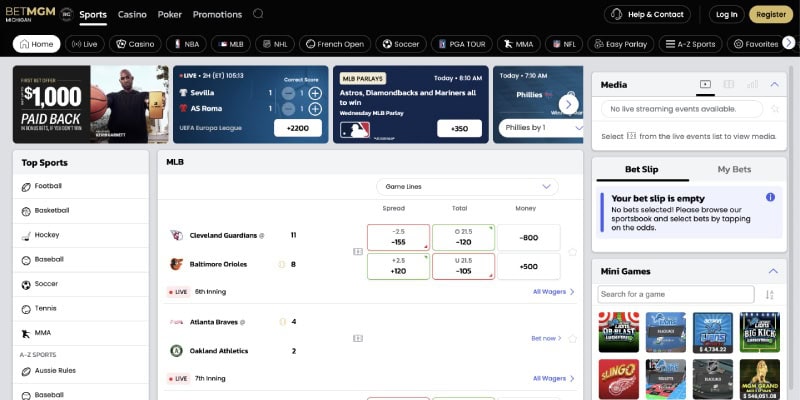This screenshot has width=800, height=400.
Task: Advance promo carousel with arrow button
Action: click(x=568, y=105)
